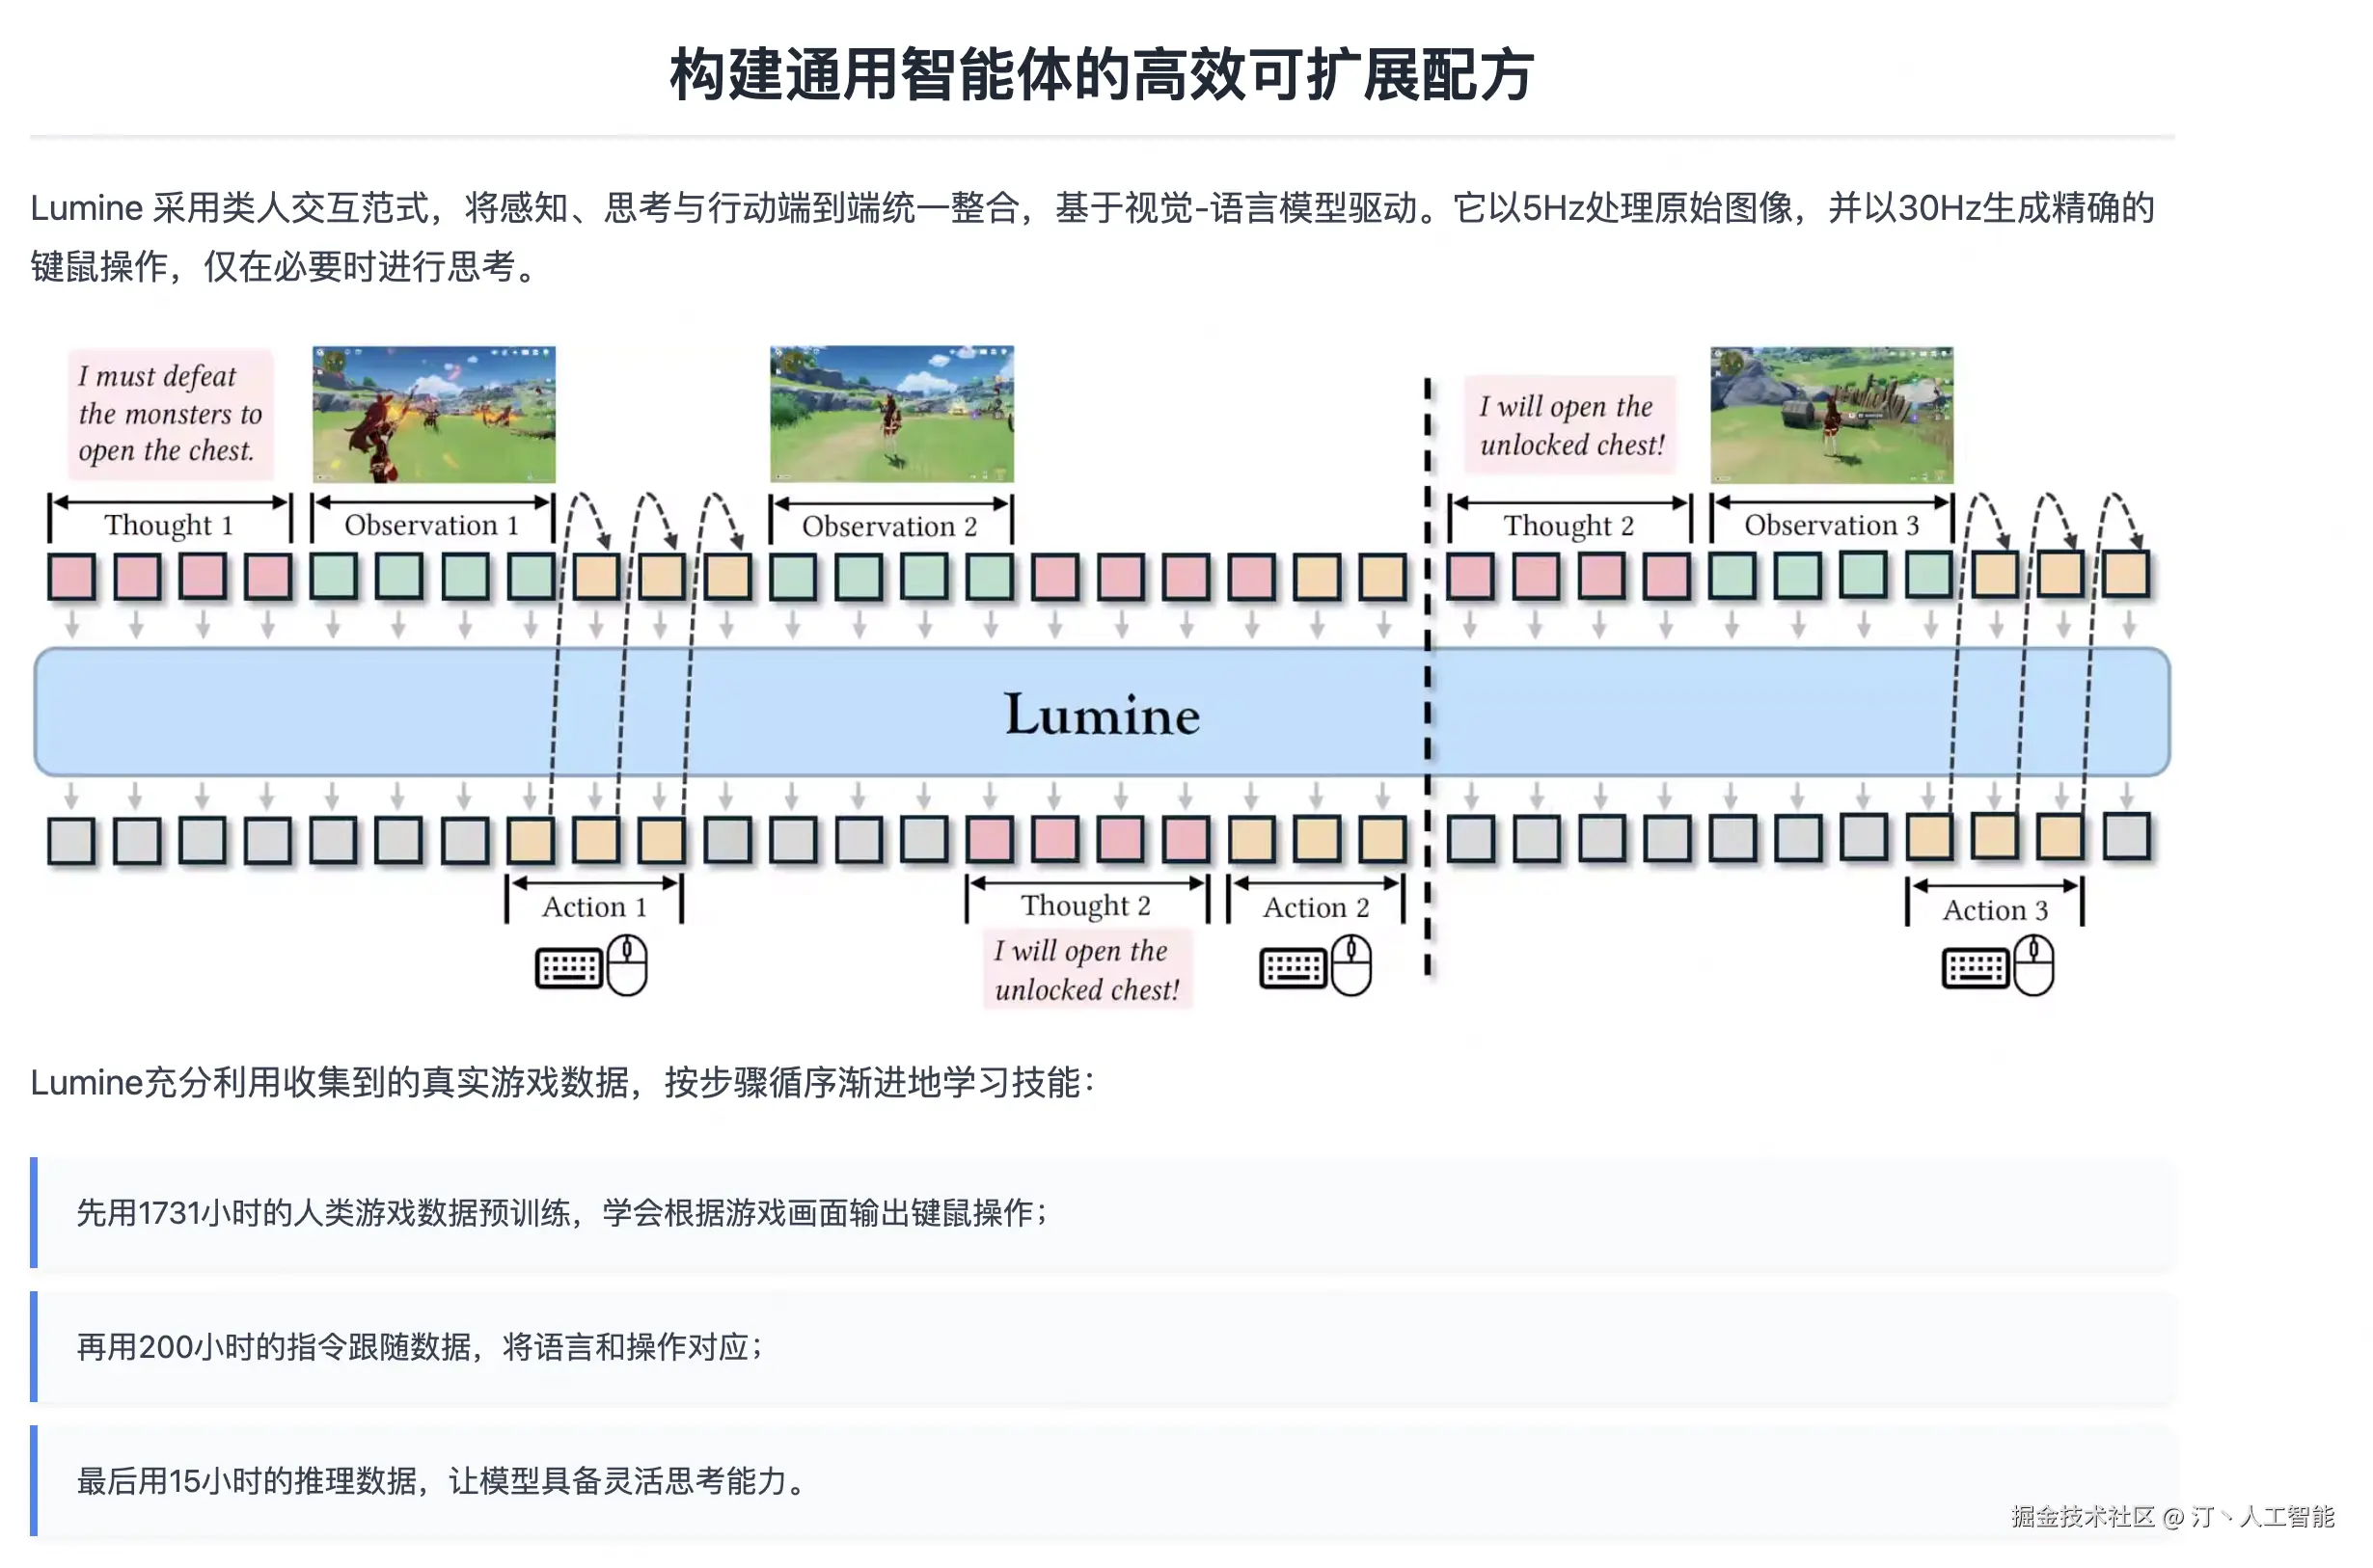Click the Observation 3 label
Screen dimensions: 2373x1568
tap(1830, 525)
